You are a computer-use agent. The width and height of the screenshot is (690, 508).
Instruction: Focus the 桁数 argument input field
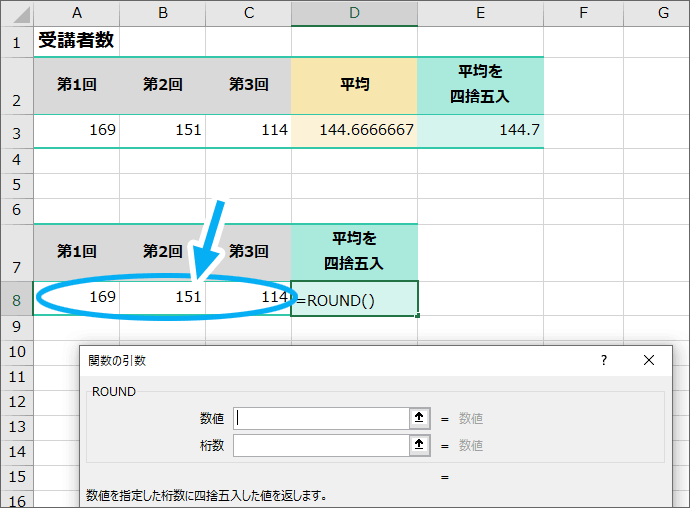(322, 445)
